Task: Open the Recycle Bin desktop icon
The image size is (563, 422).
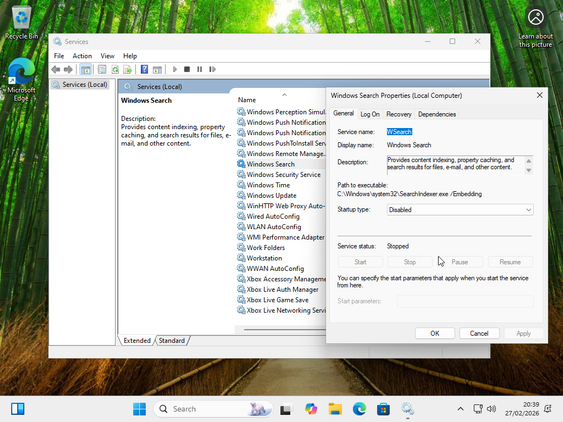Action: [x=22, y=23]
